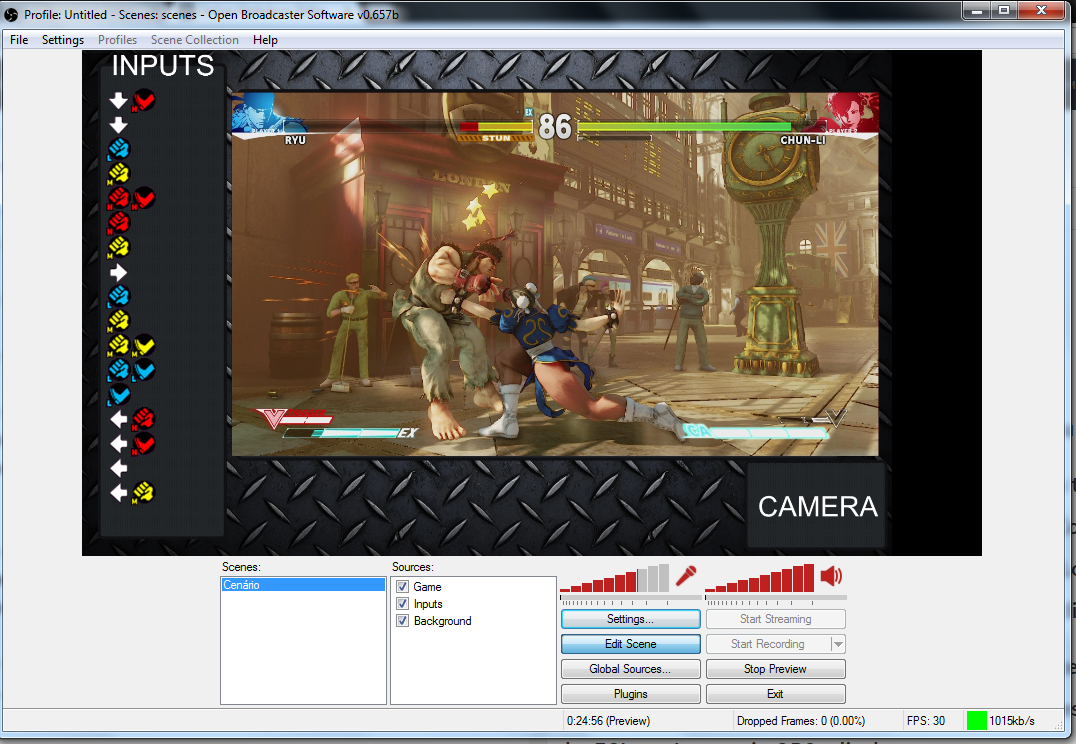This screenshot has width=1076, height=744.
Task: Click Start Recording button
Action: pos(768,644)
